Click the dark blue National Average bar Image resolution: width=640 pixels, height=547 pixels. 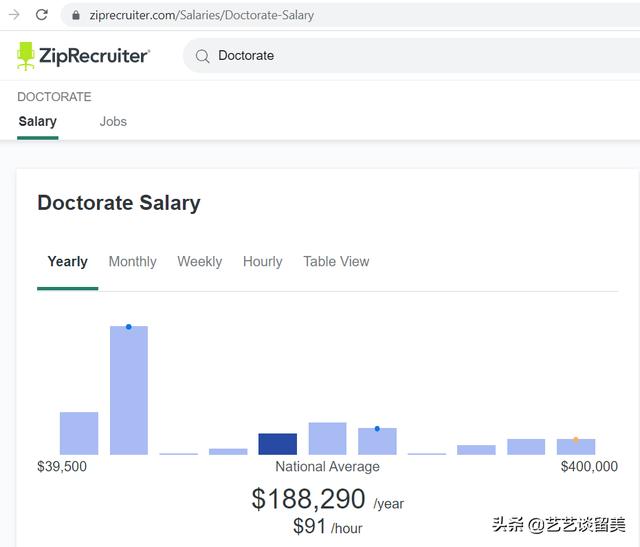pyautogui.click(x=277, y=444)
